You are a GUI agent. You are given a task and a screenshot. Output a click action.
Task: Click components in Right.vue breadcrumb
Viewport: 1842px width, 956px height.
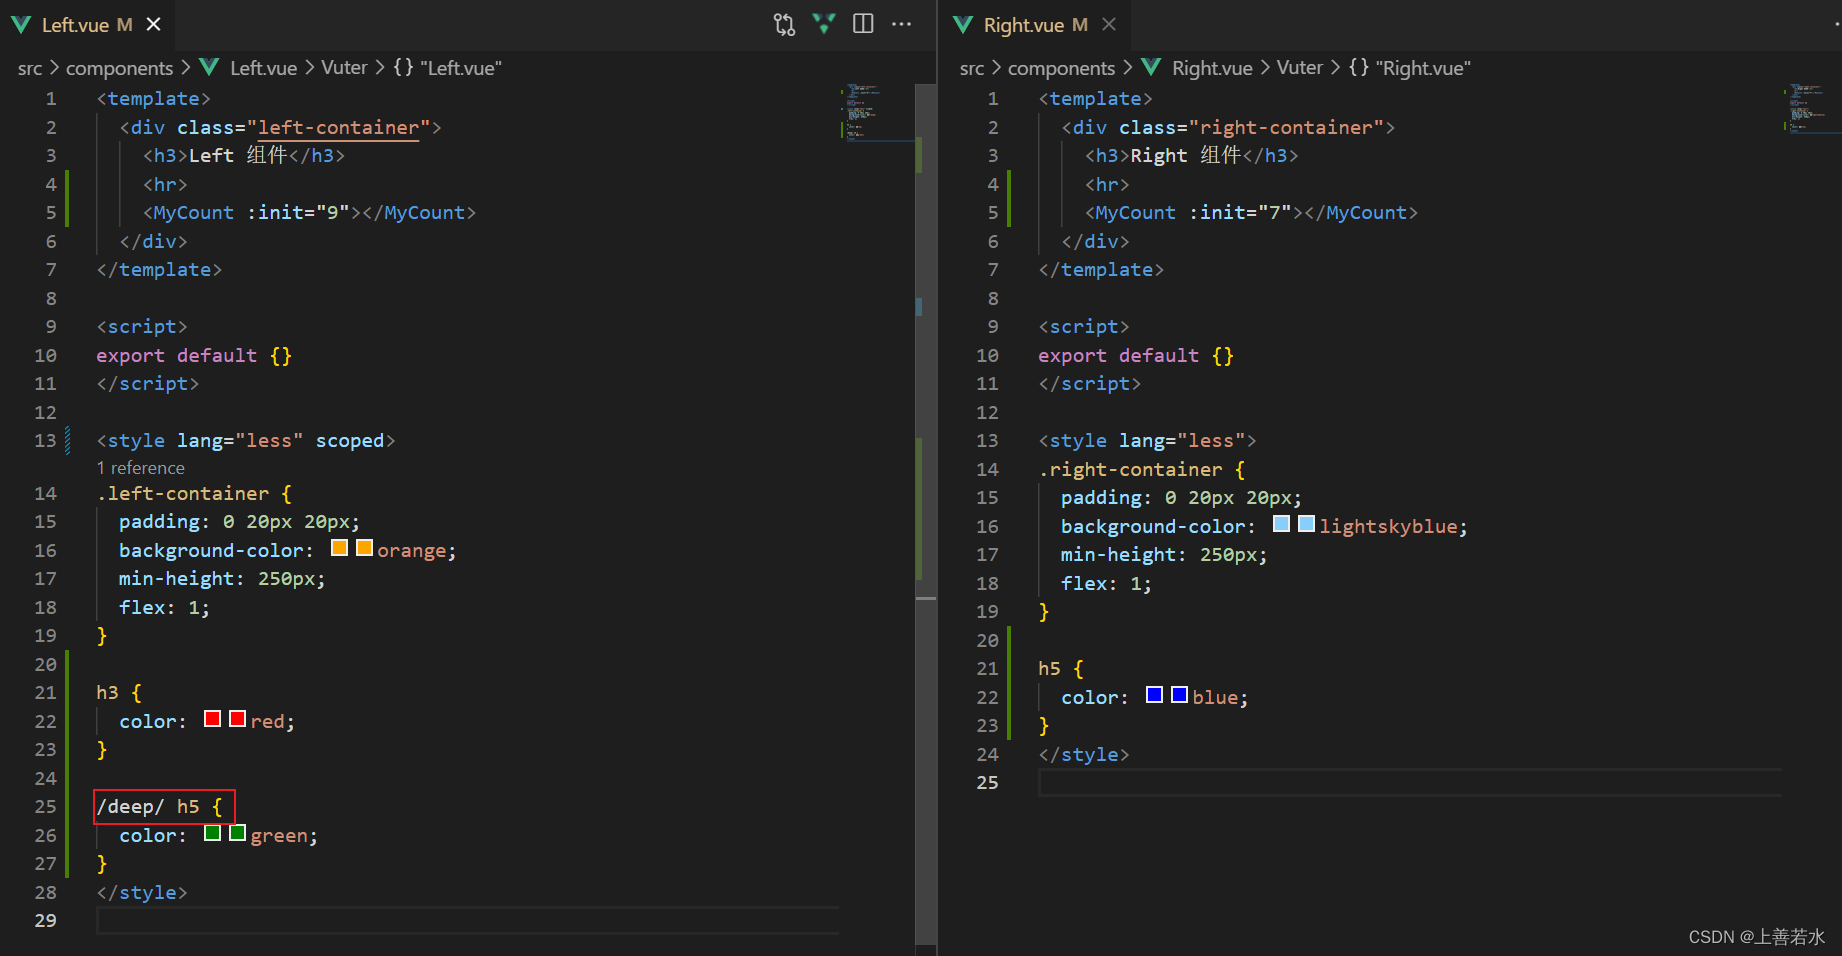tap(1061, 68)
